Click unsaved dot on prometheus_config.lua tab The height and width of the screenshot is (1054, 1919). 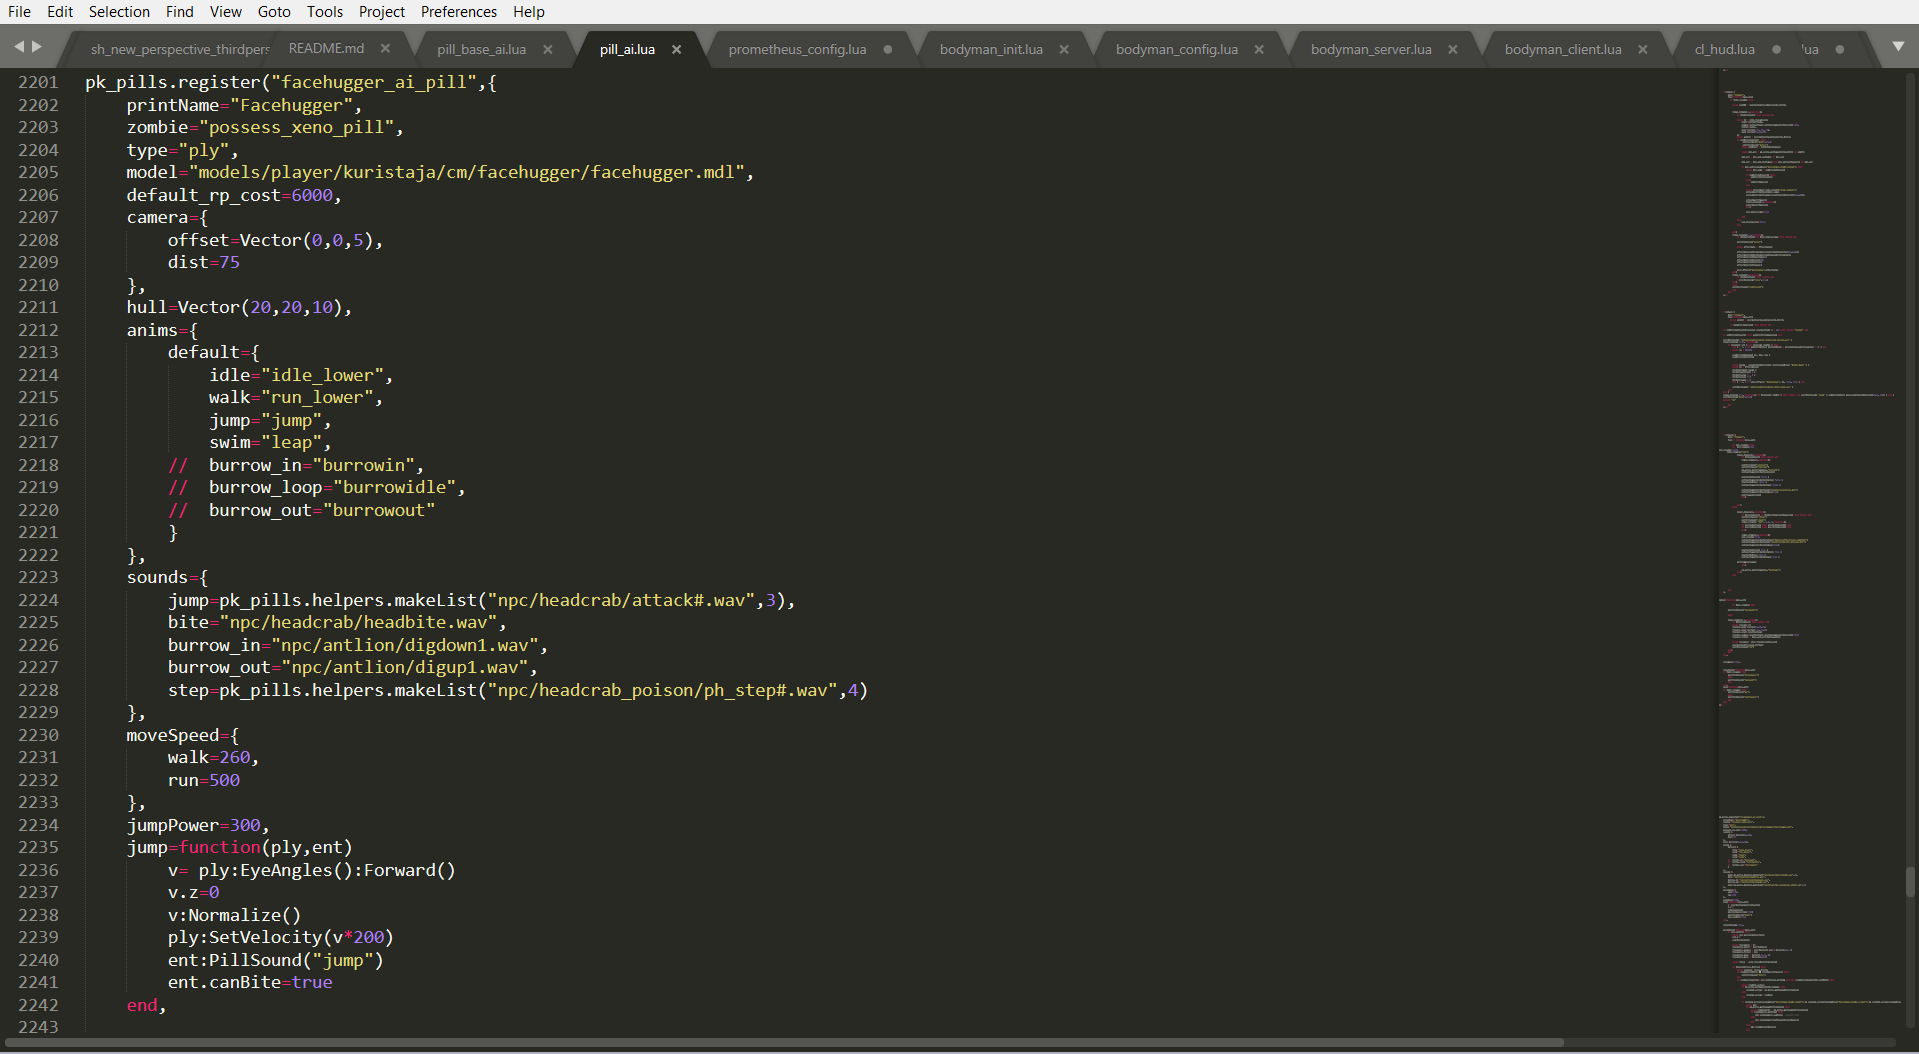[x=888, y=49]
